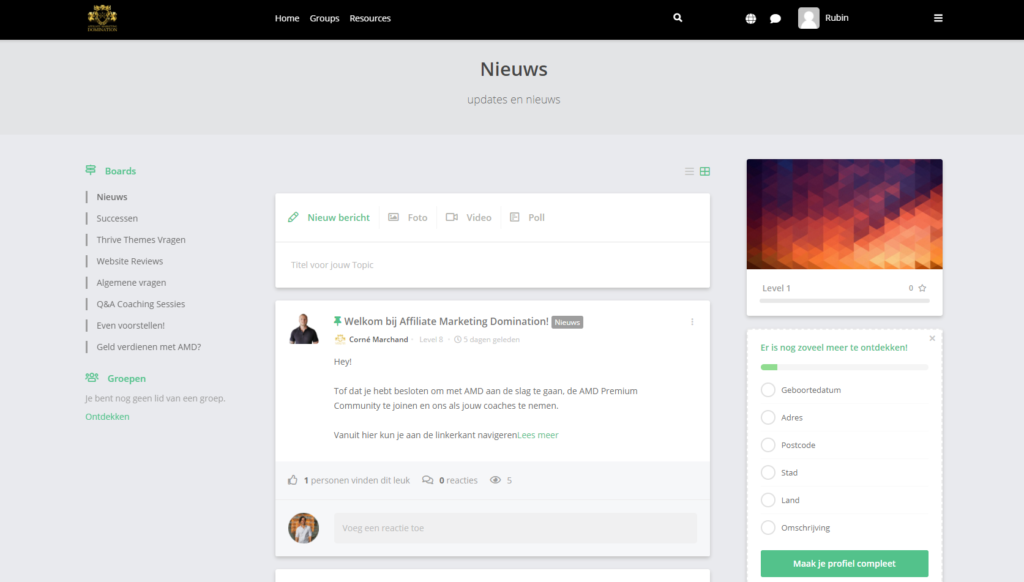
Task: Click the profile cover image
Action: point(844,214)
